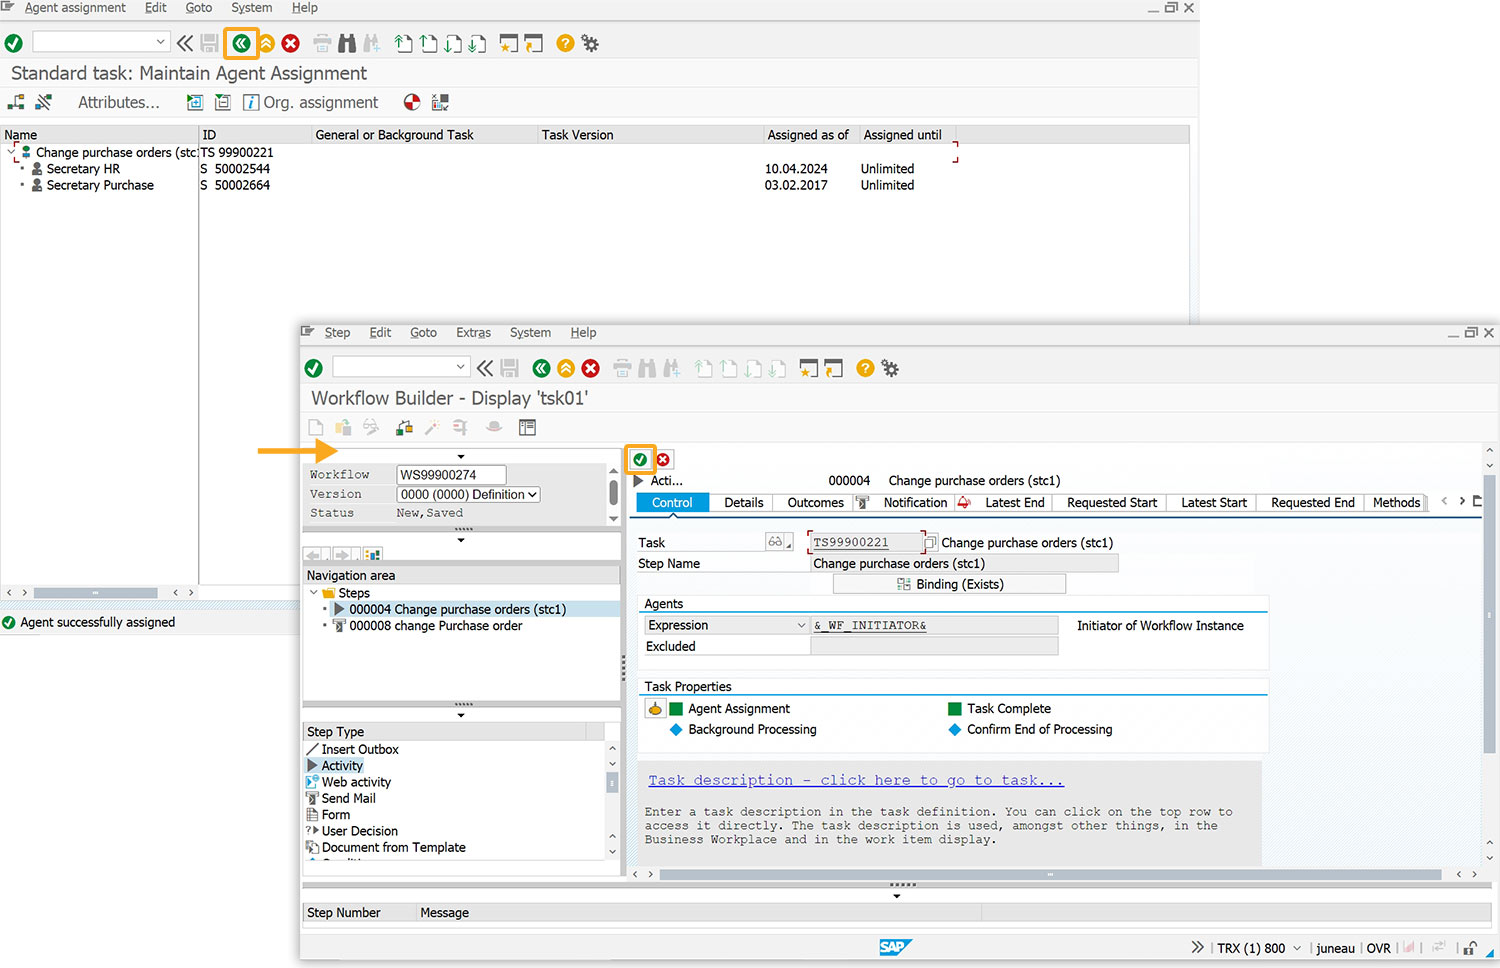The height and width of the screenshot is (968, 1500).
Task: Click the binoculars Find icon in top toolbar
Action: point(347,43)
